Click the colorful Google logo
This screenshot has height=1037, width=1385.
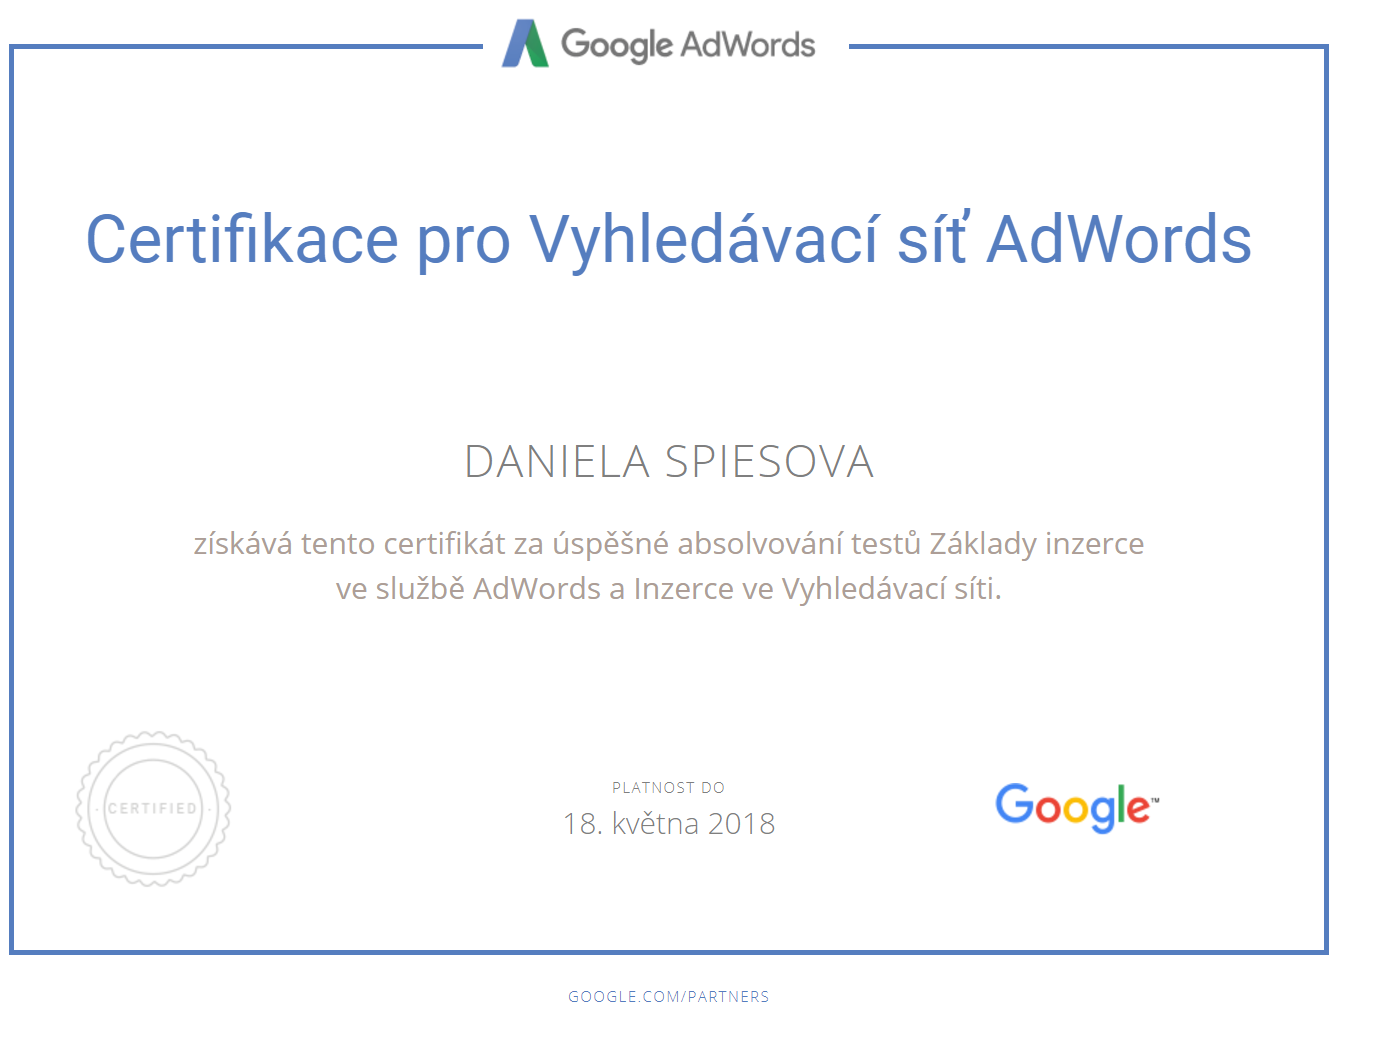tap(1076, 807)
